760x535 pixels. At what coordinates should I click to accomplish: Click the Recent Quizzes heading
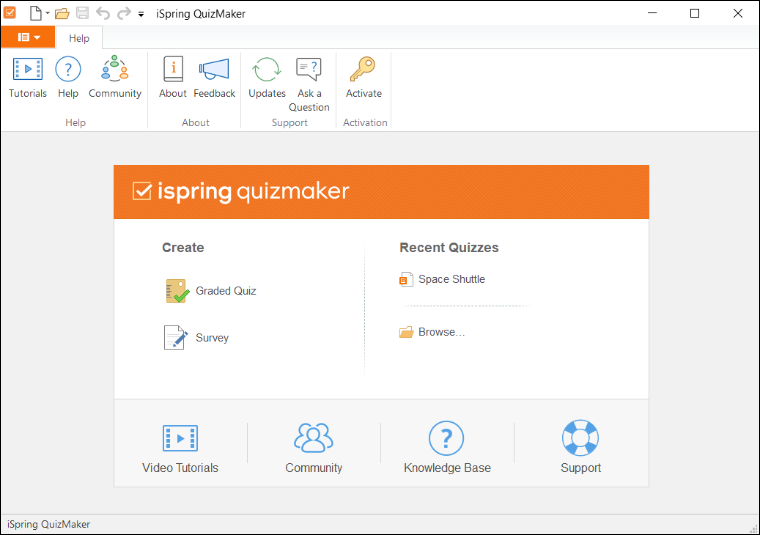(x=449, y=248)
